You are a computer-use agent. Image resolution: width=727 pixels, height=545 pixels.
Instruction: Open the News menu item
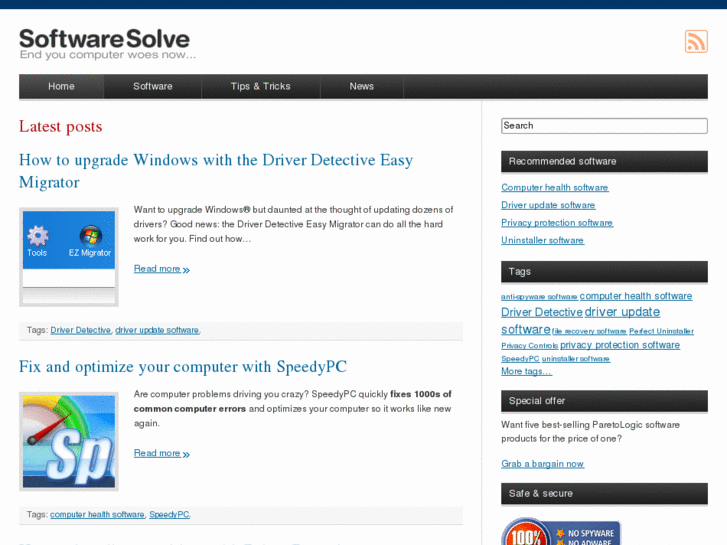[x=362, y=86]
